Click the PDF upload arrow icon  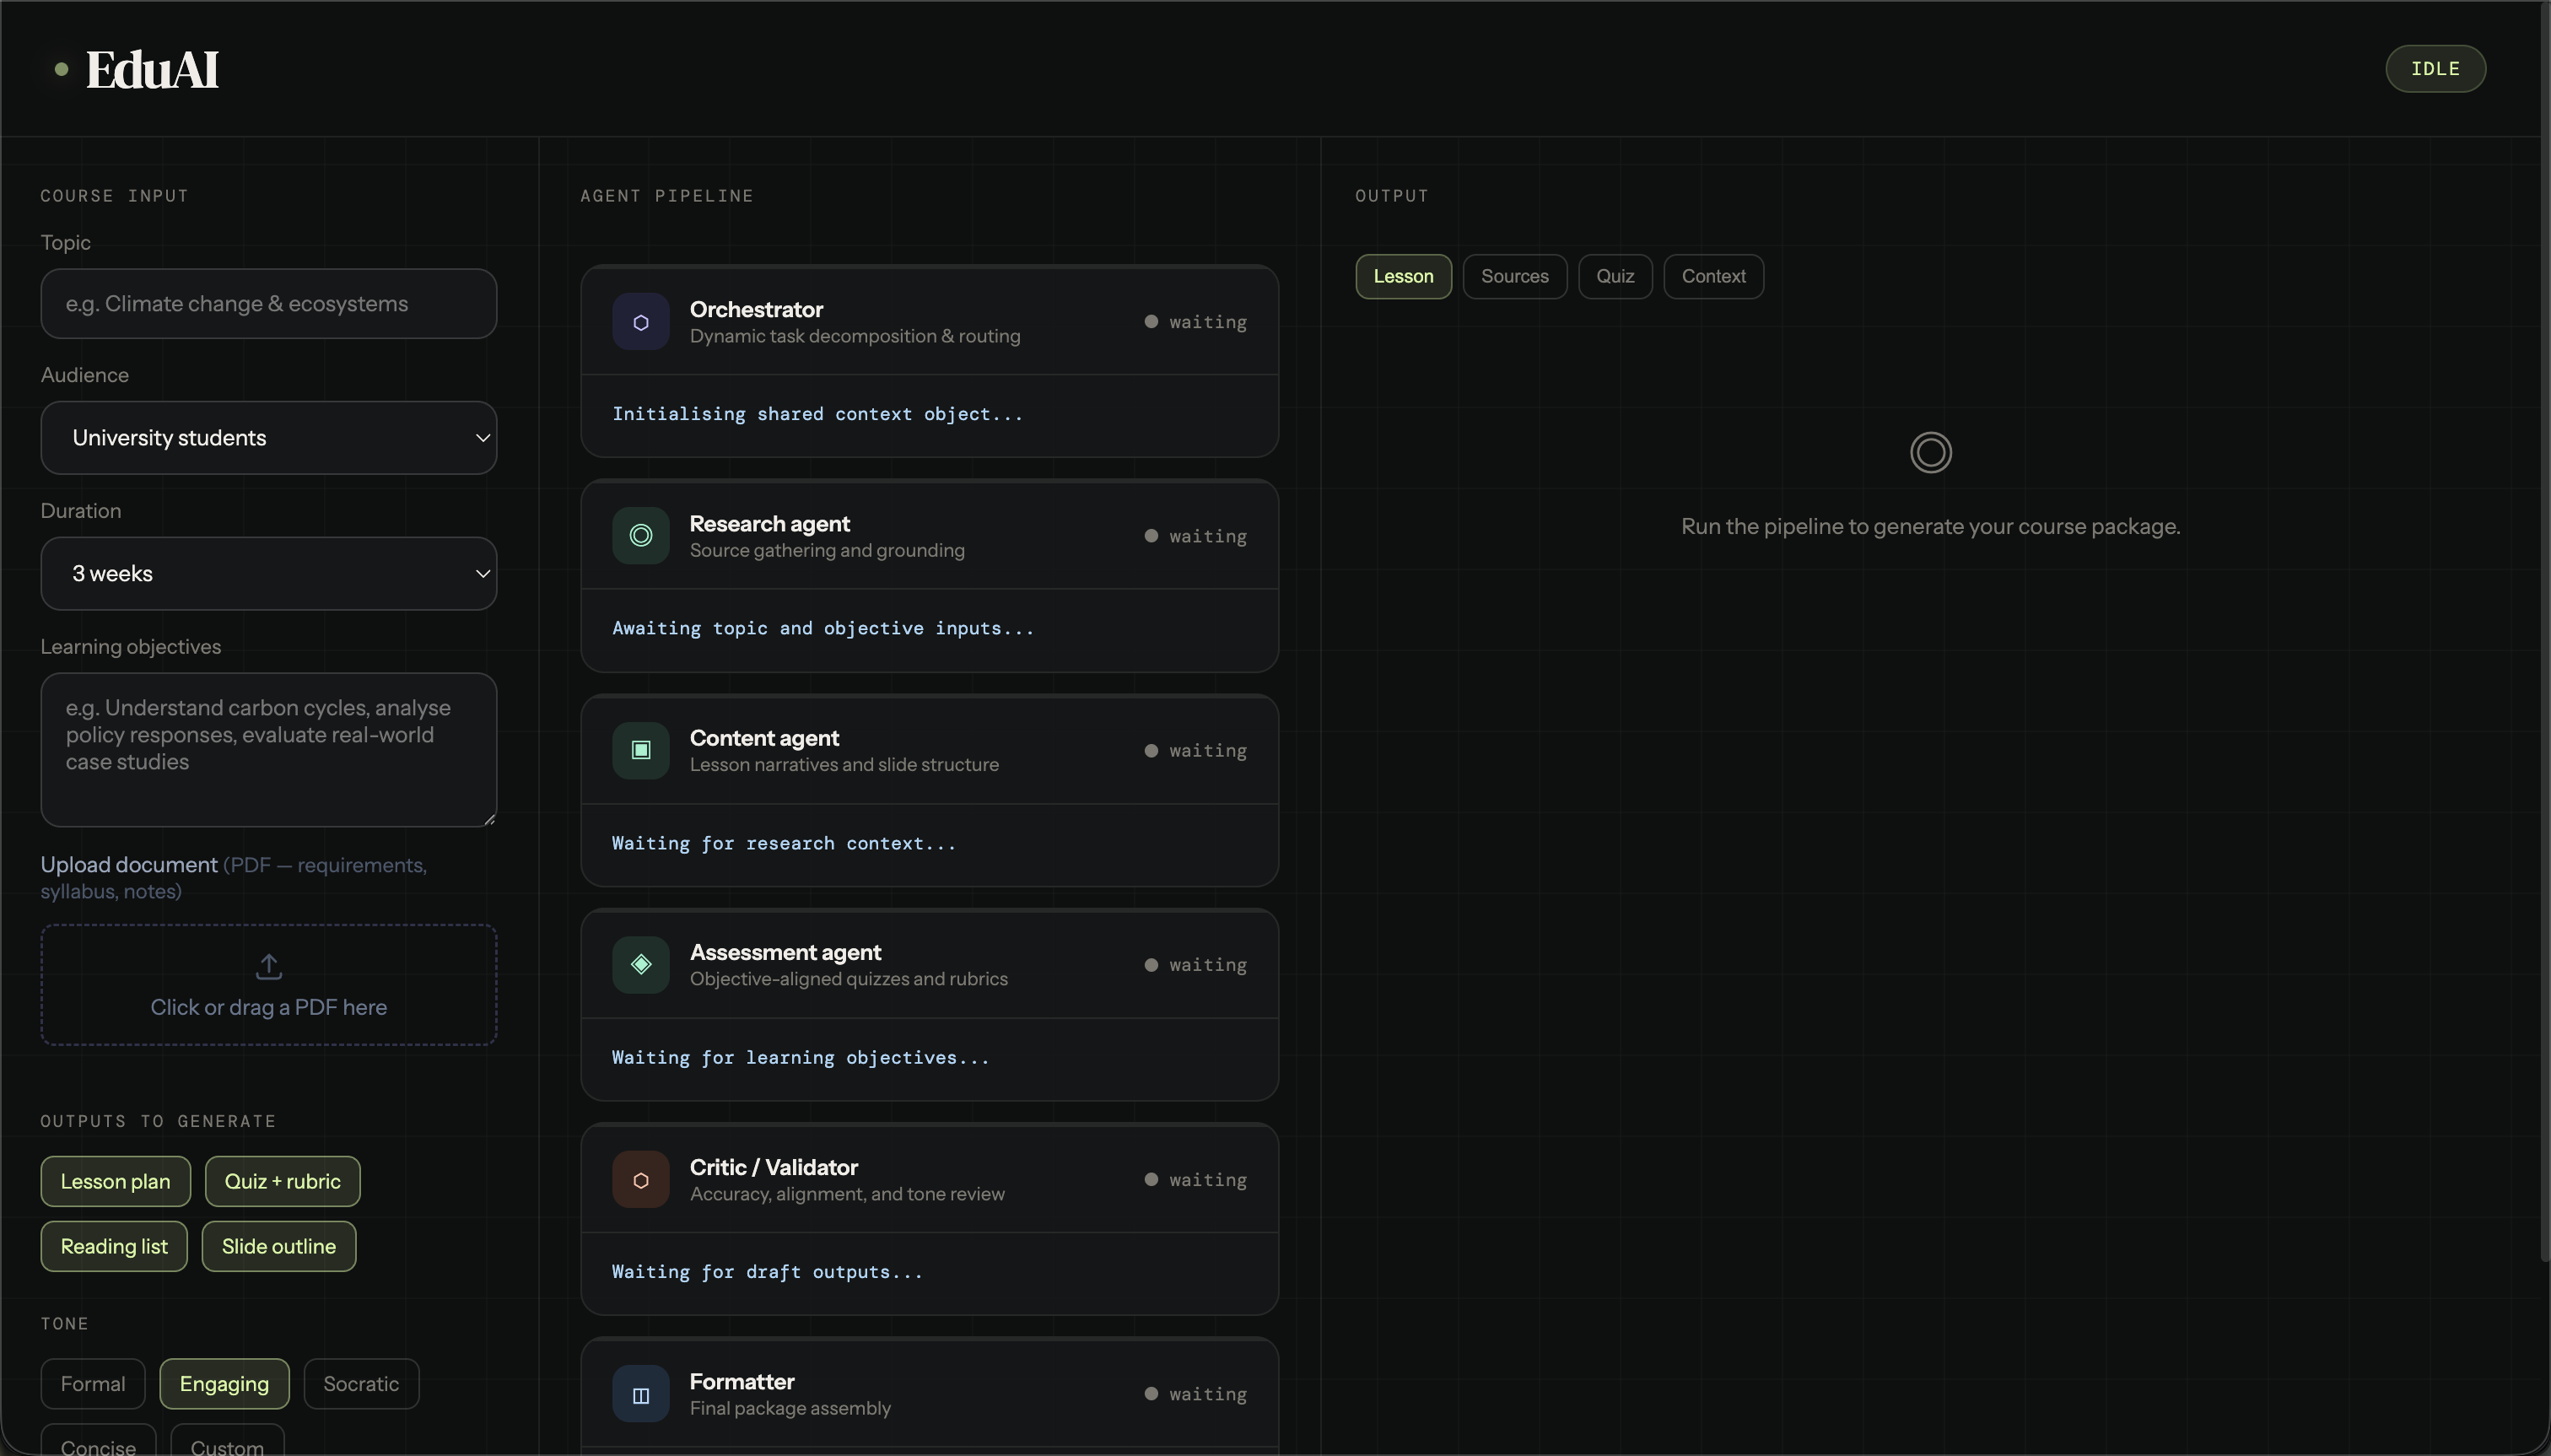point(268,967)
